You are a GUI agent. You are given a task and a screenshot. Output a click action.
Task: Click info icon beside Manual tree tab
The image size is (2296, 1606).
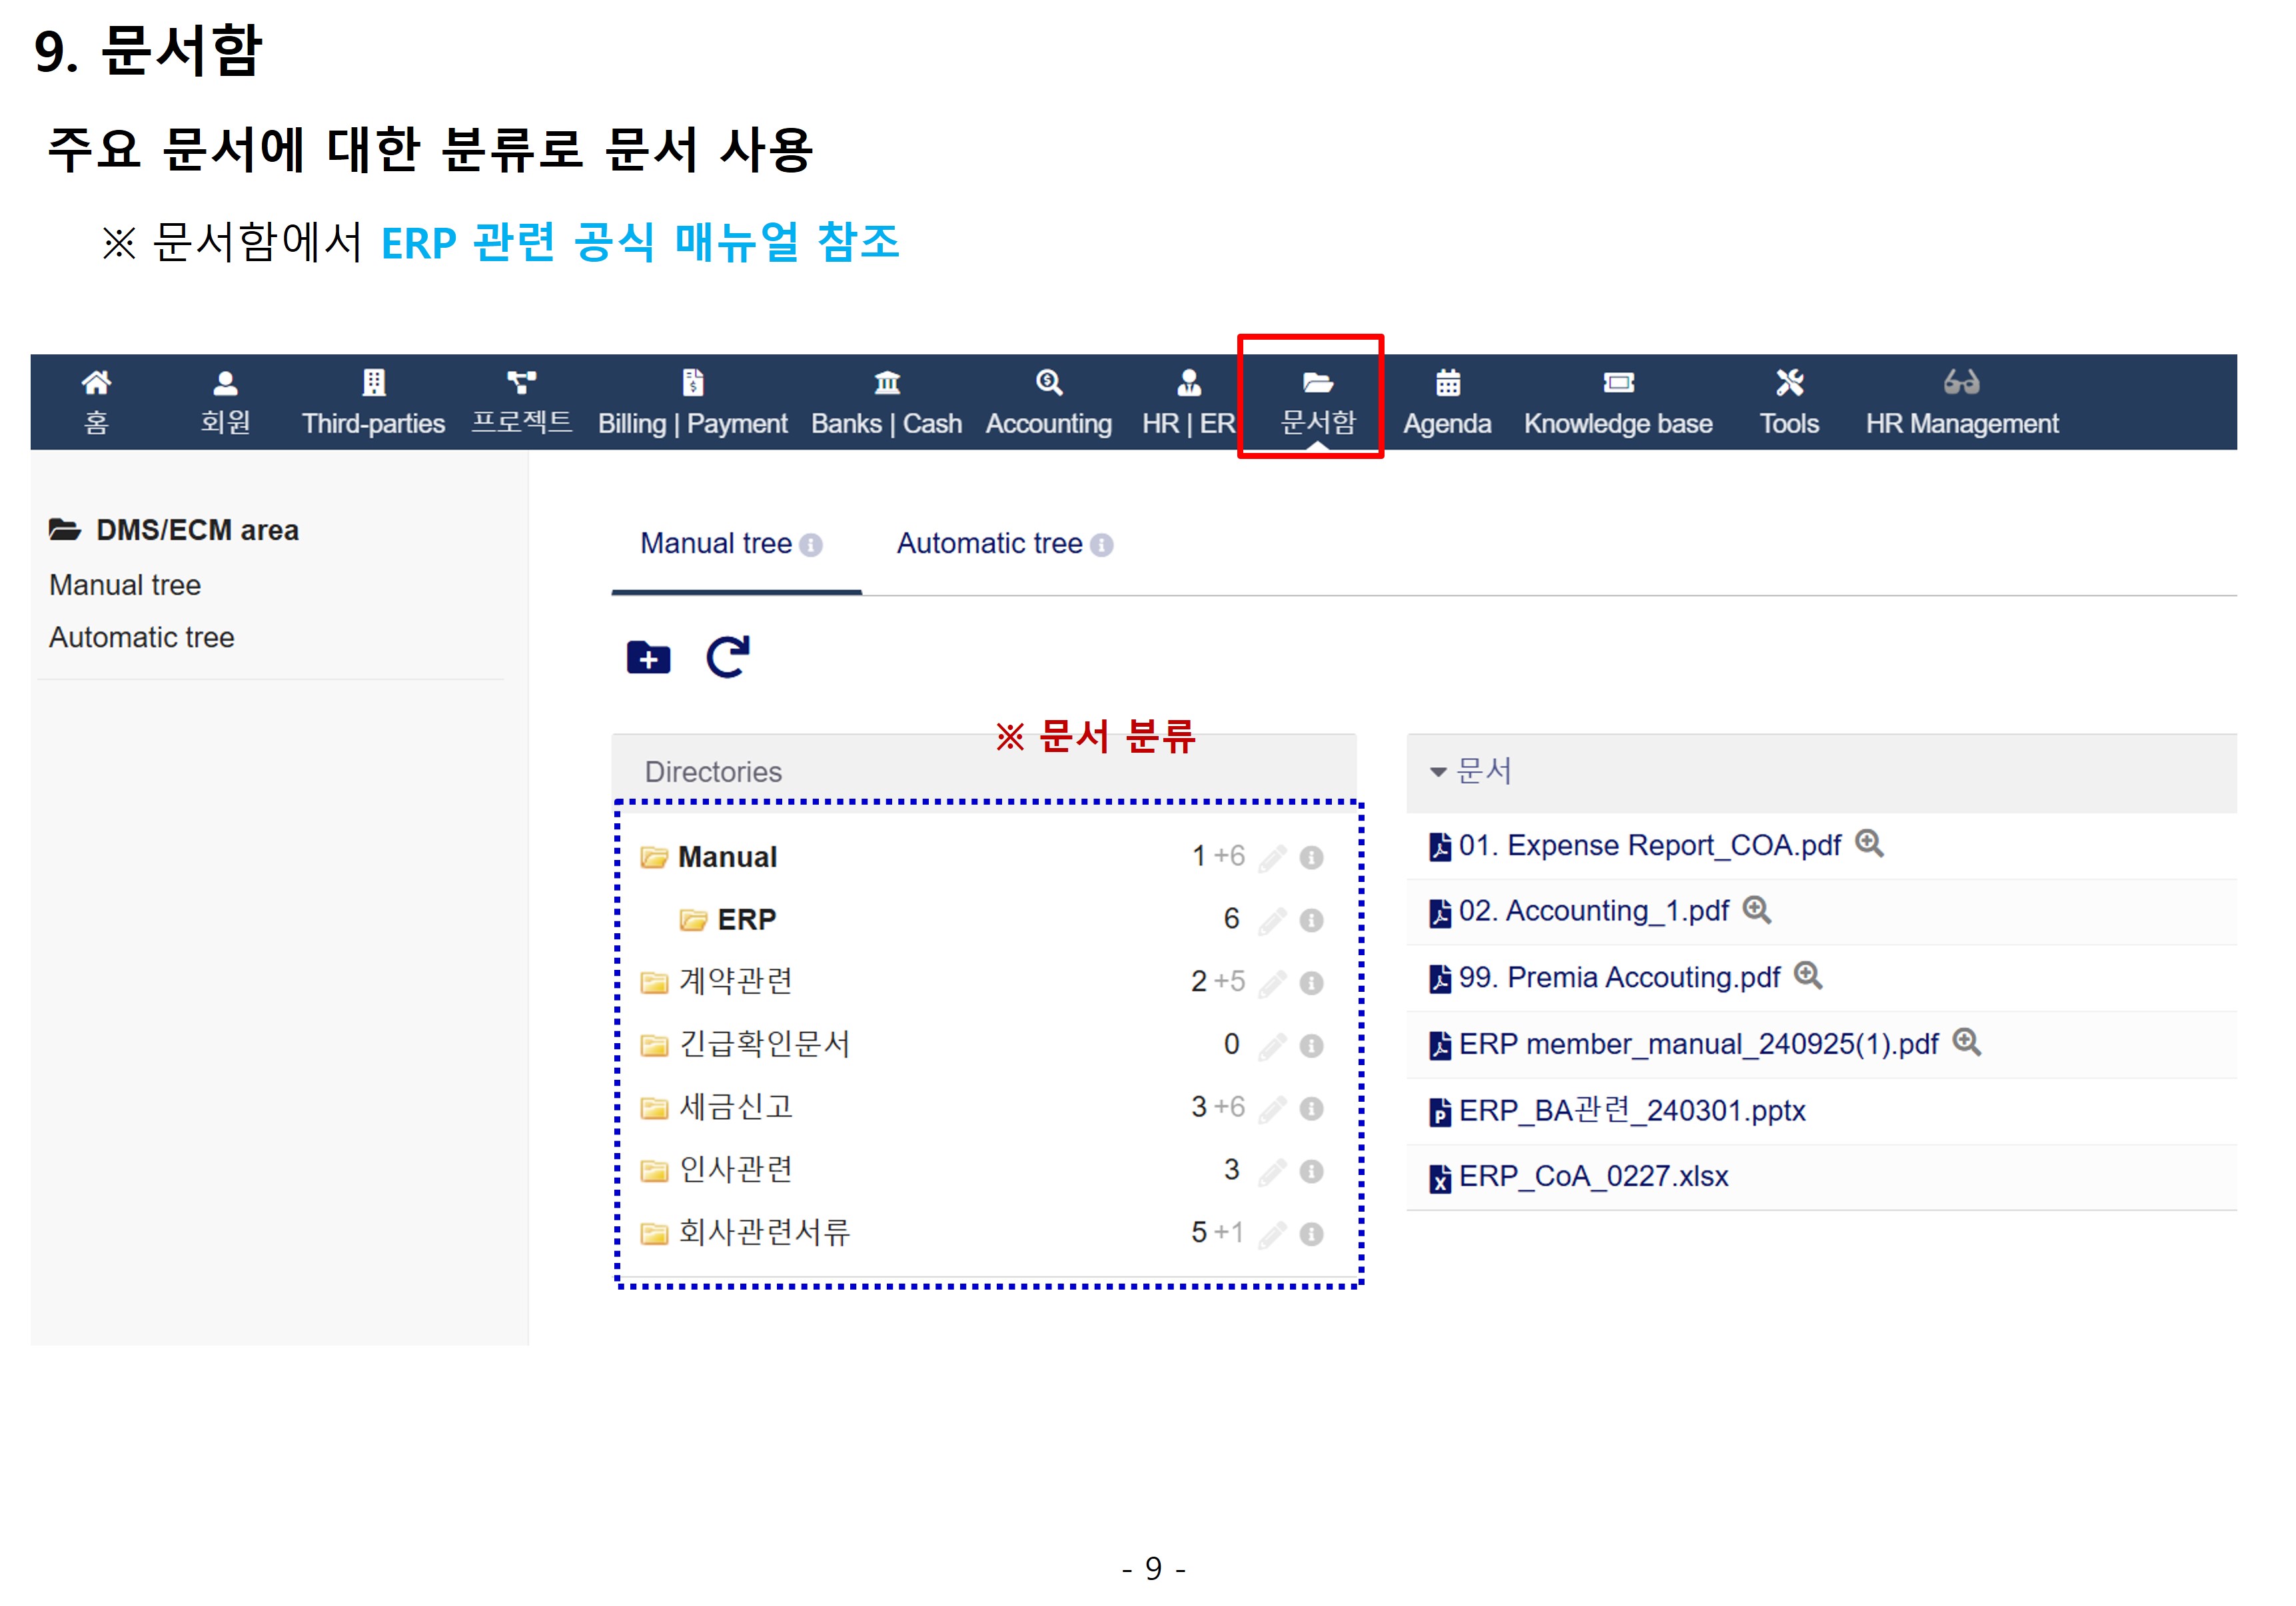(x=812, y=545)
